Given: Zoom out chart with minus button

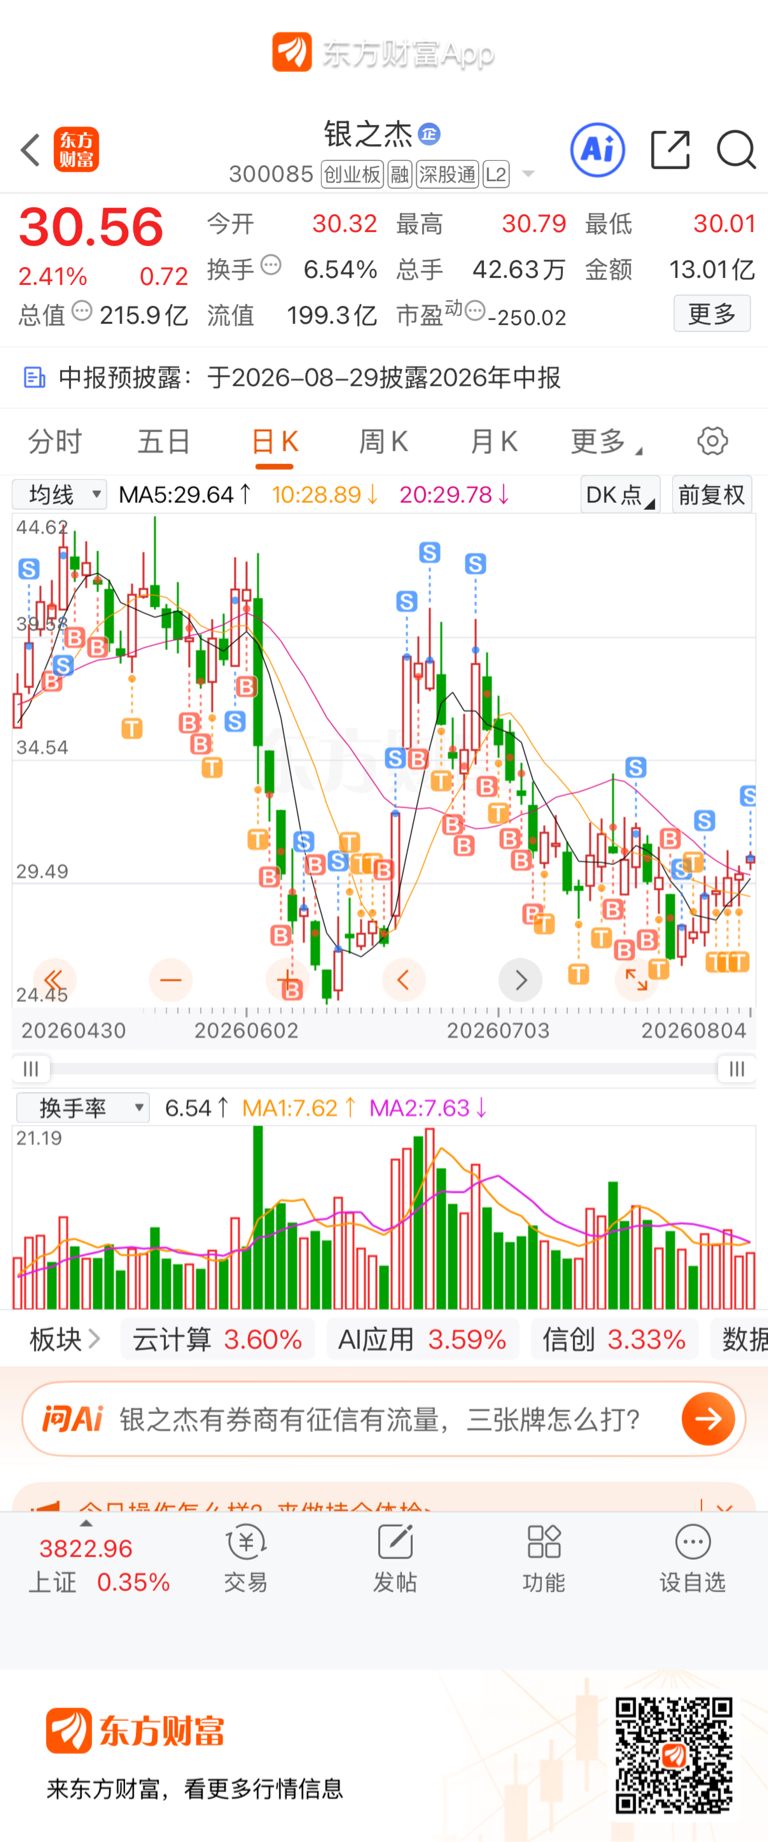Looking at the screenshot, I should point(171,980).
